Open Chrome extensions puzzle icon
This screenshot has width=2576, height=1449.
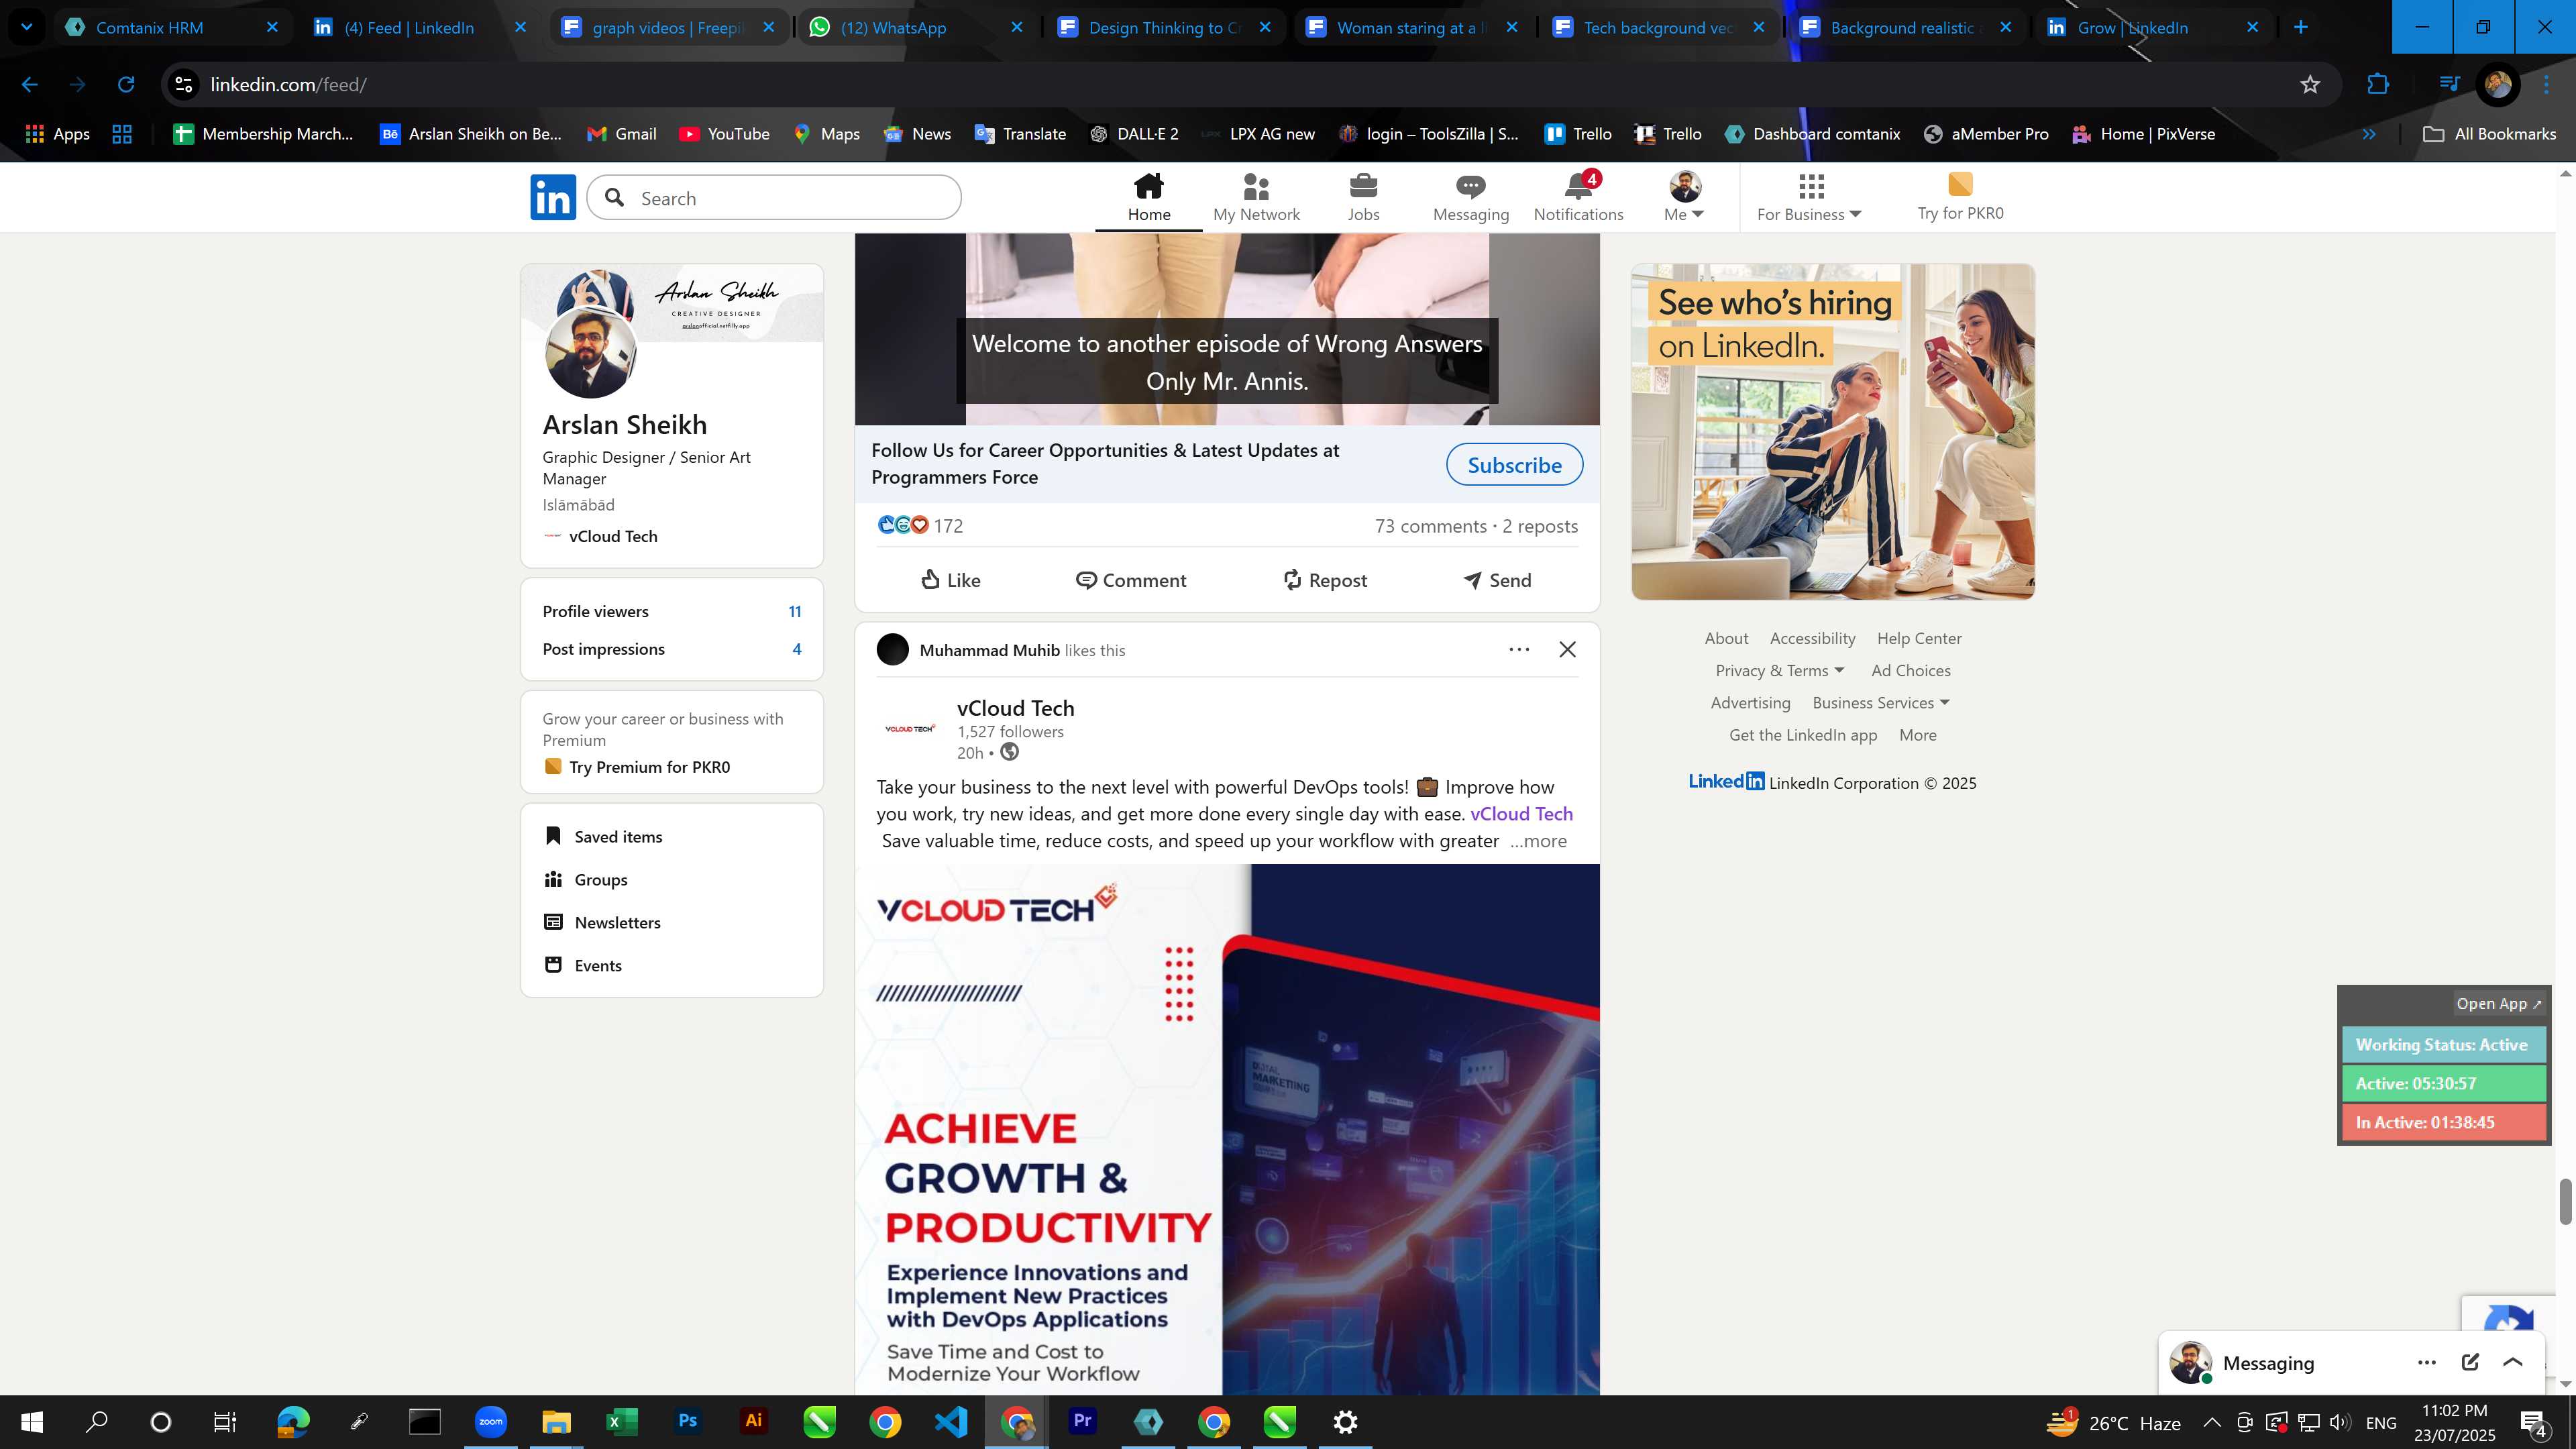coord(2378,85)
